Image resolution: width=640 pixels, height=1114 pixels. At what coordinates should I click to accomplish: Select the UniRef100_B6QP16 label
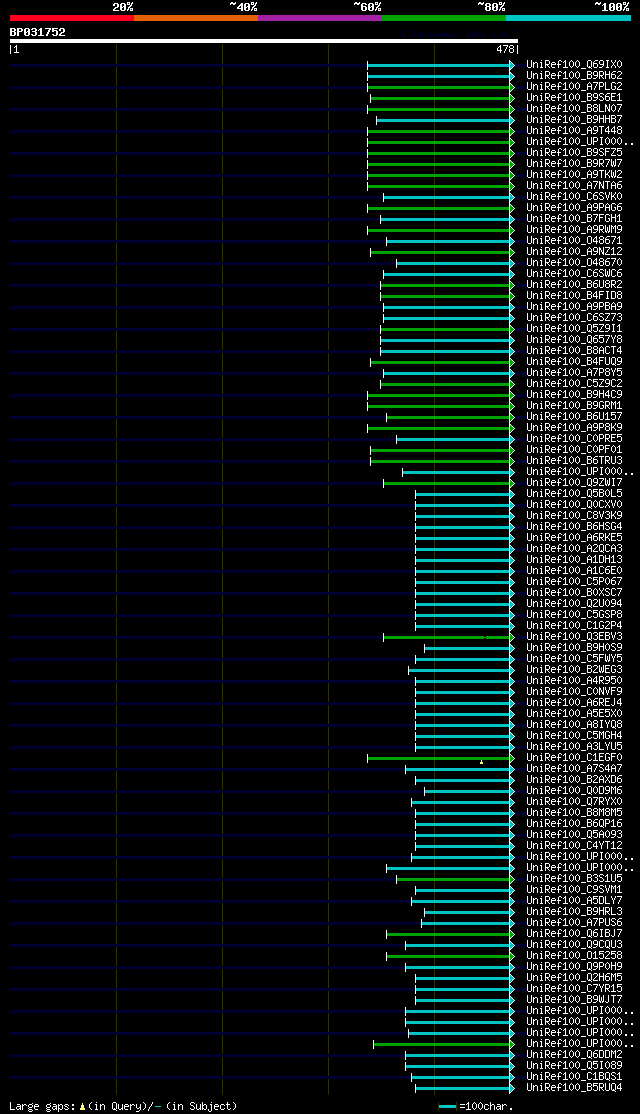[575, 824]
